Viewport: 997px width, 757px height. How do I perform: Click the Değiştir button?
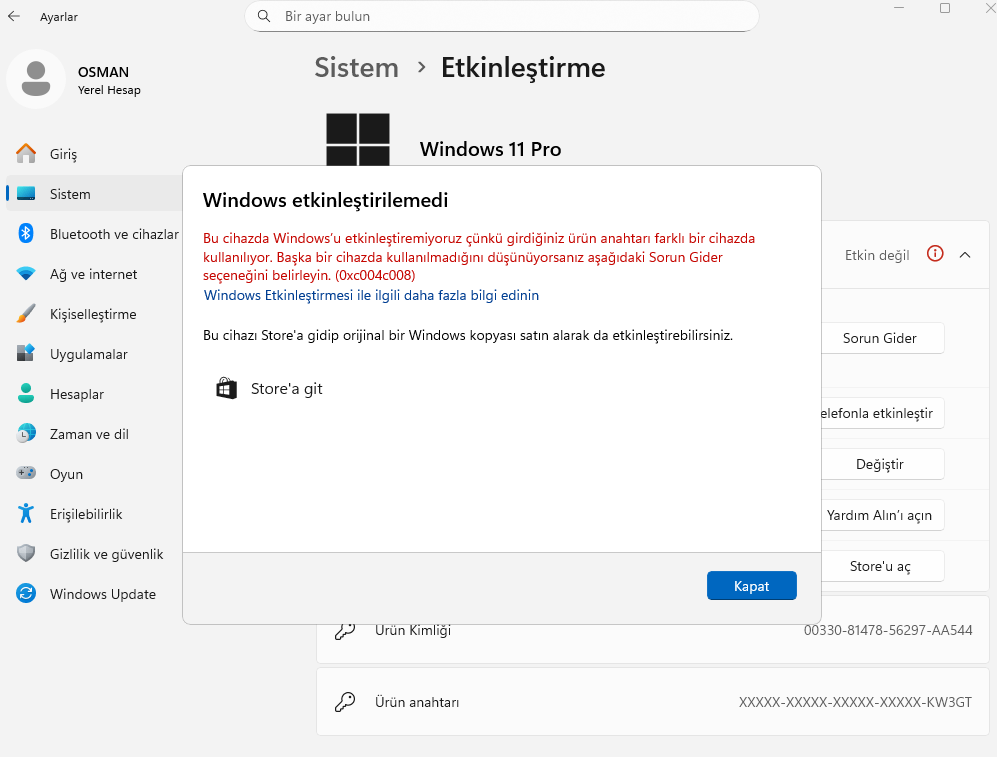coord(883,464)
